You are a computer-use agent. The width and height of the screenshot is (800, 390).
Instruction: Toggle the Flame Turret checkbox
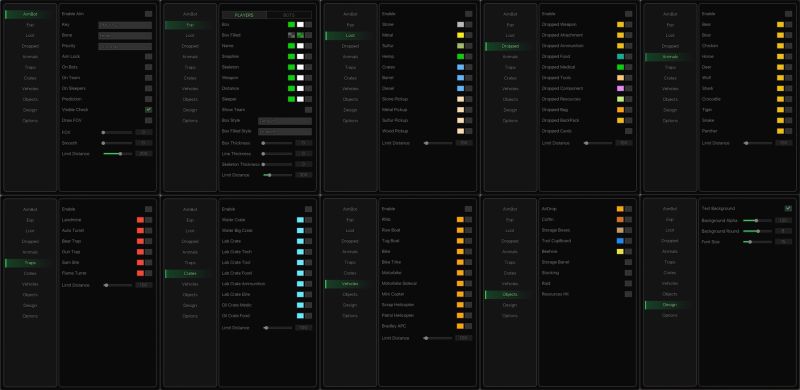pos(148,273)
